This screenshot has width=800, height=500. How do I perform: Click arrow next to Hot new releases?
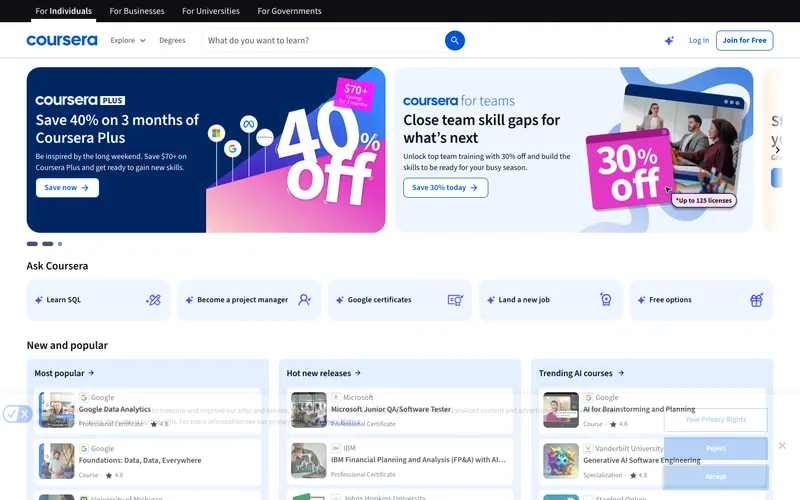pos(358,373)
